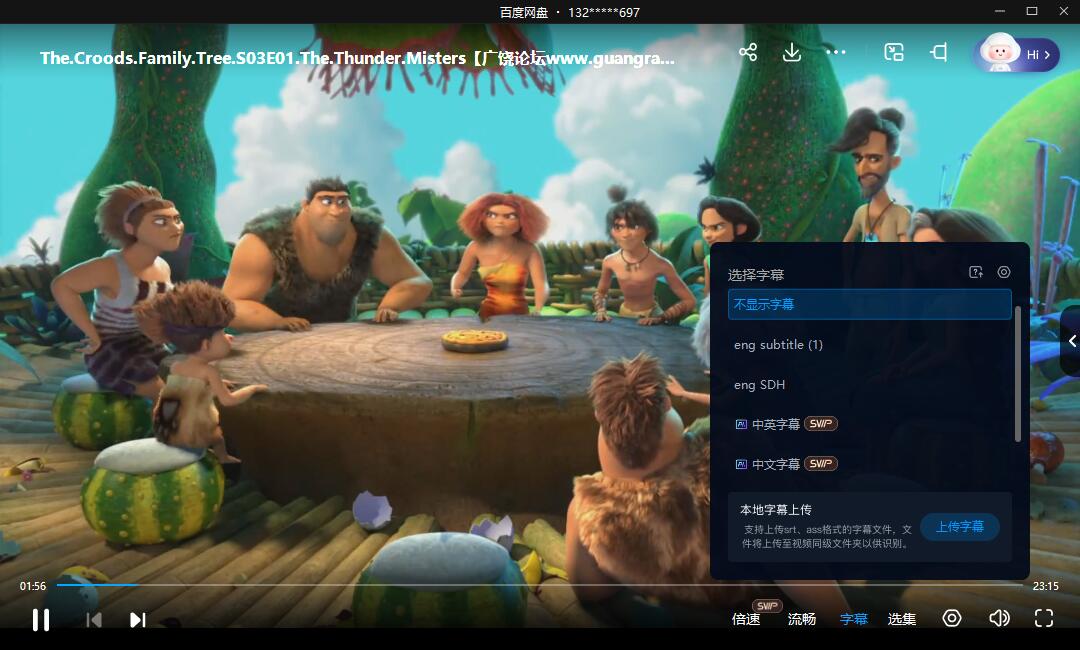This screenshot has height=650, width=1080.
Task: Click the 本地字幕上传 heading
Action: [776, 510]
